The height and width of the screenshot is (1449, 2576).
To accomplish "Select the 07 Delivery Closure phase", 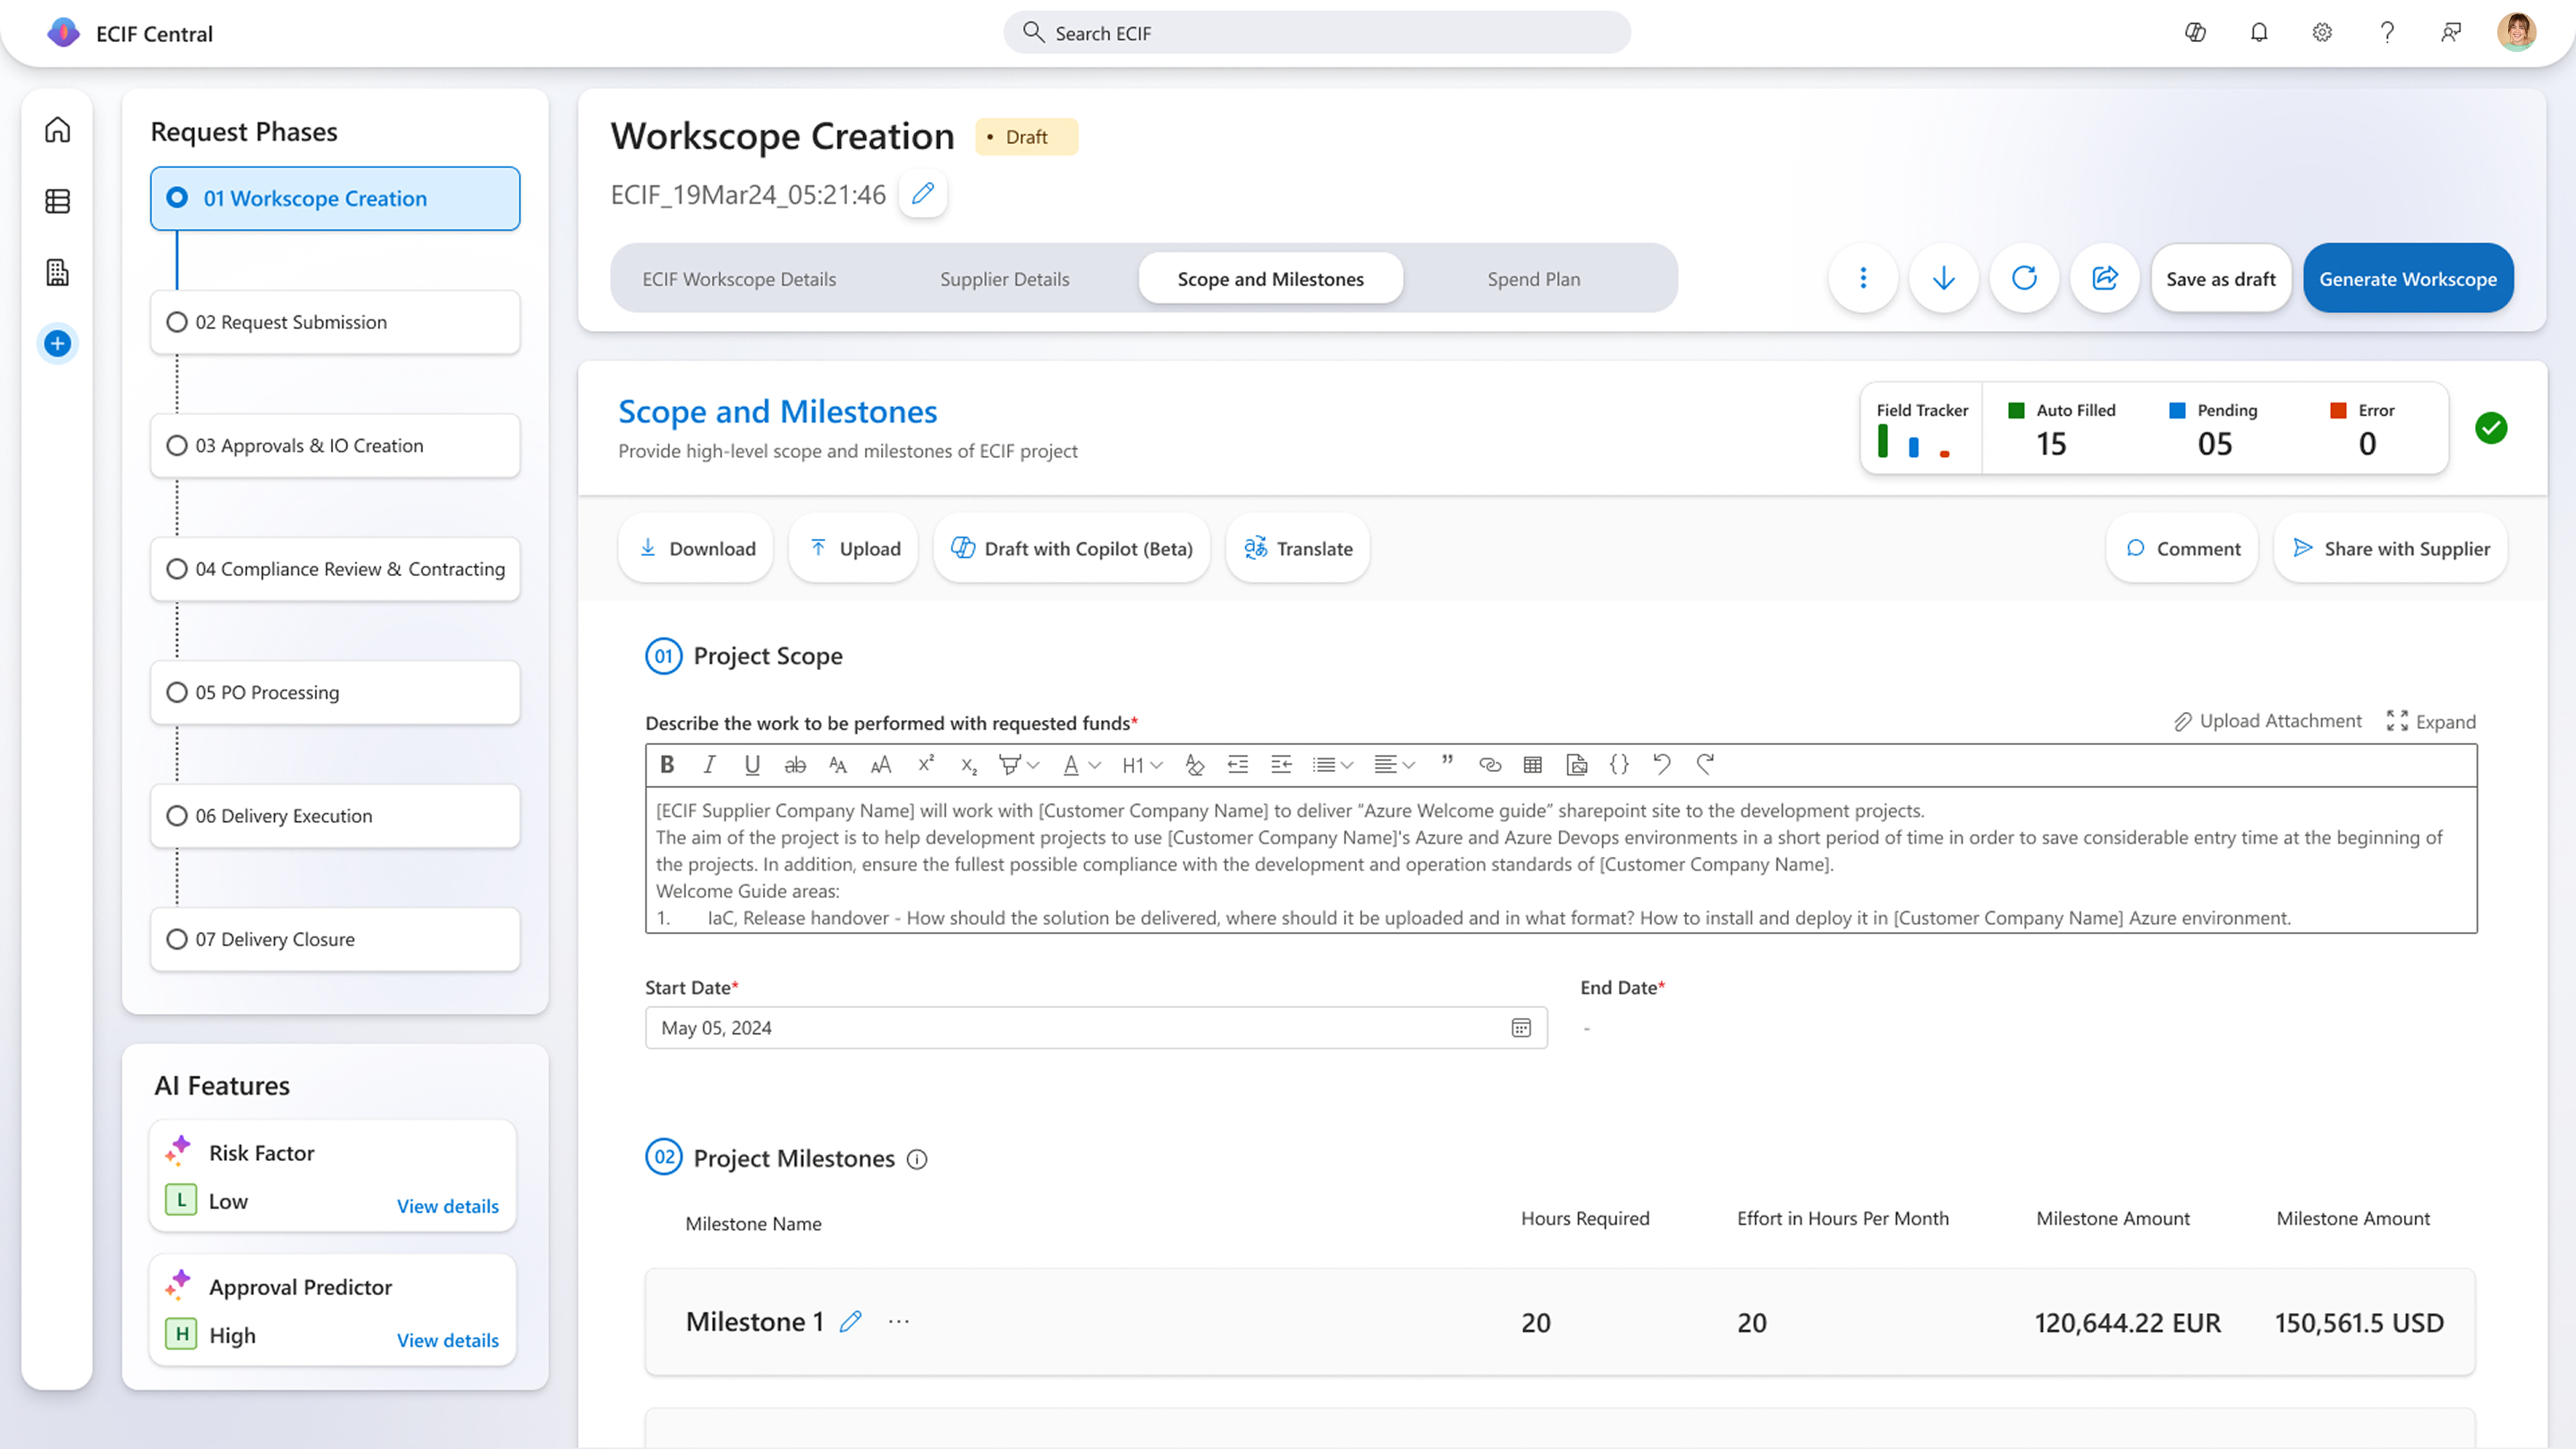I will point(335,939).
